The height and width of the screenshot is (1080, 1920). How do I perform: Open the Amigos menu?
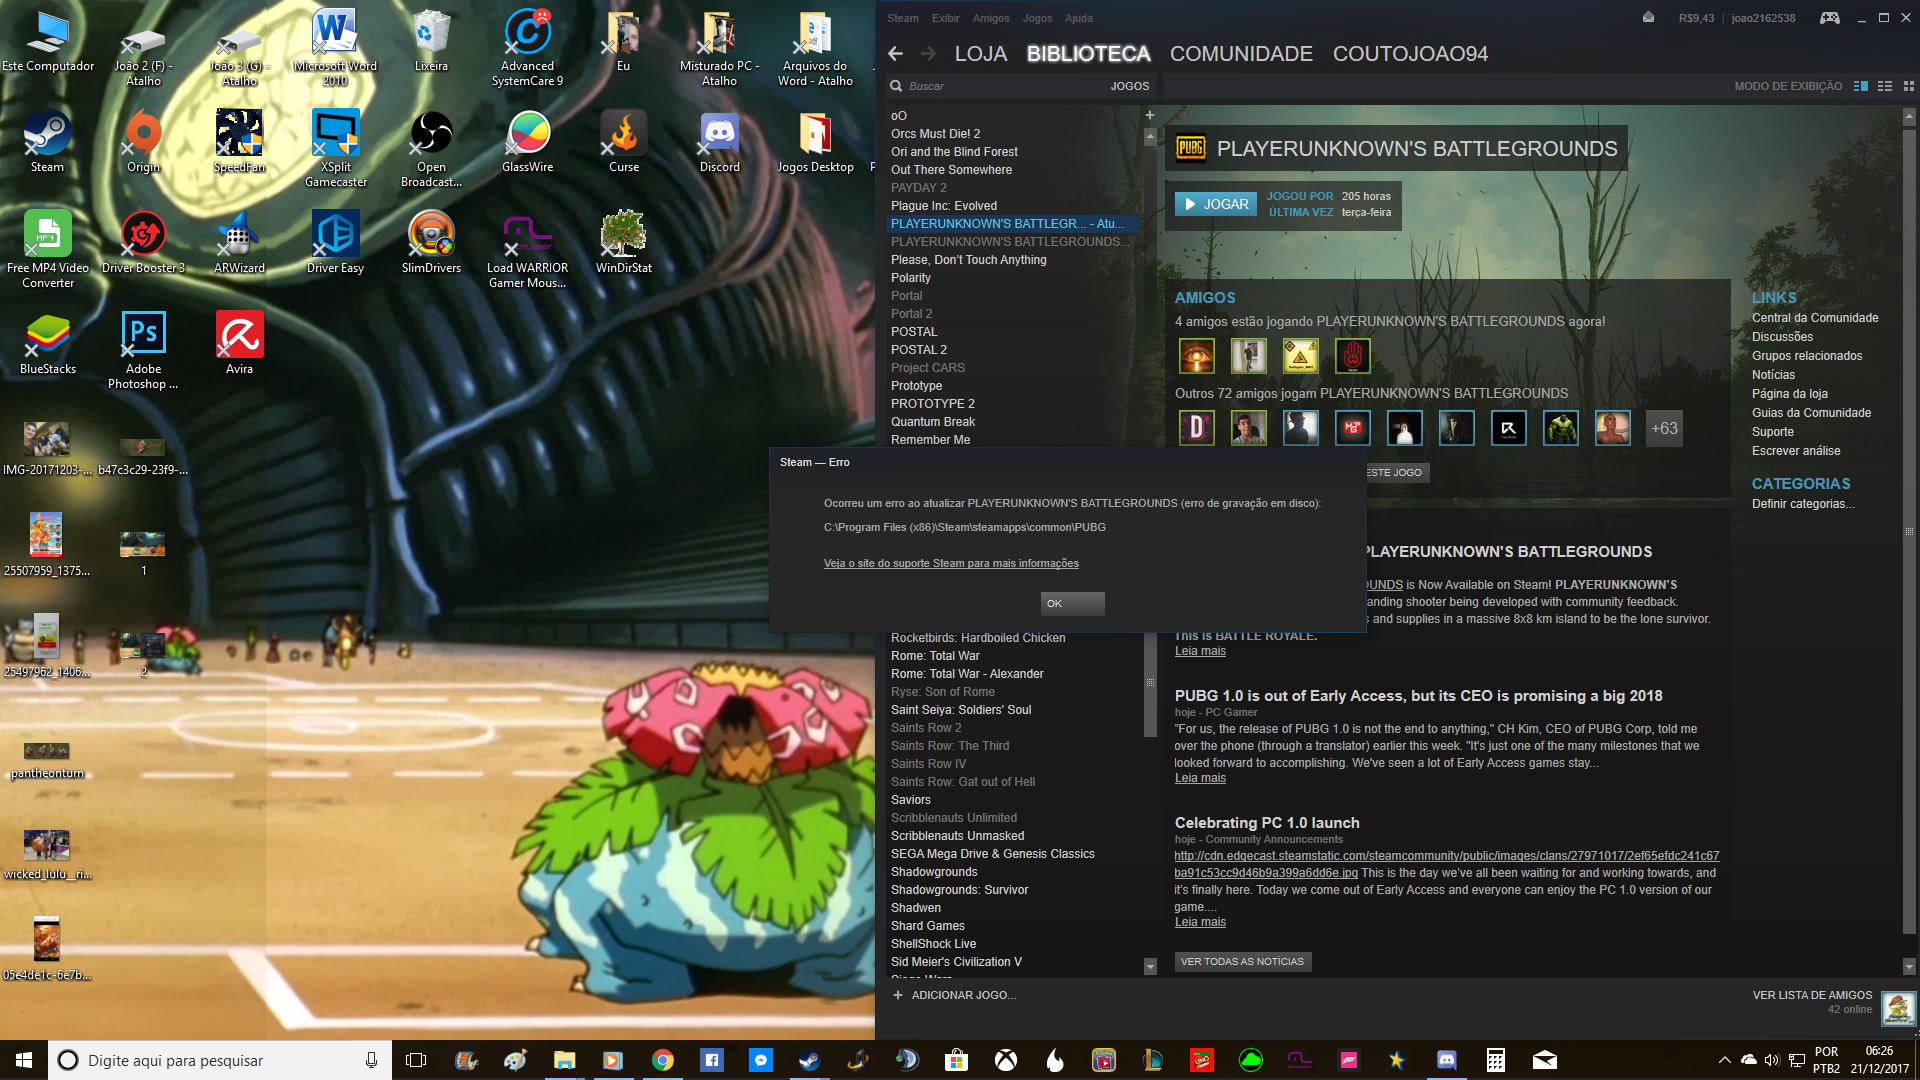pyautogui.click(x=990, y=18)
